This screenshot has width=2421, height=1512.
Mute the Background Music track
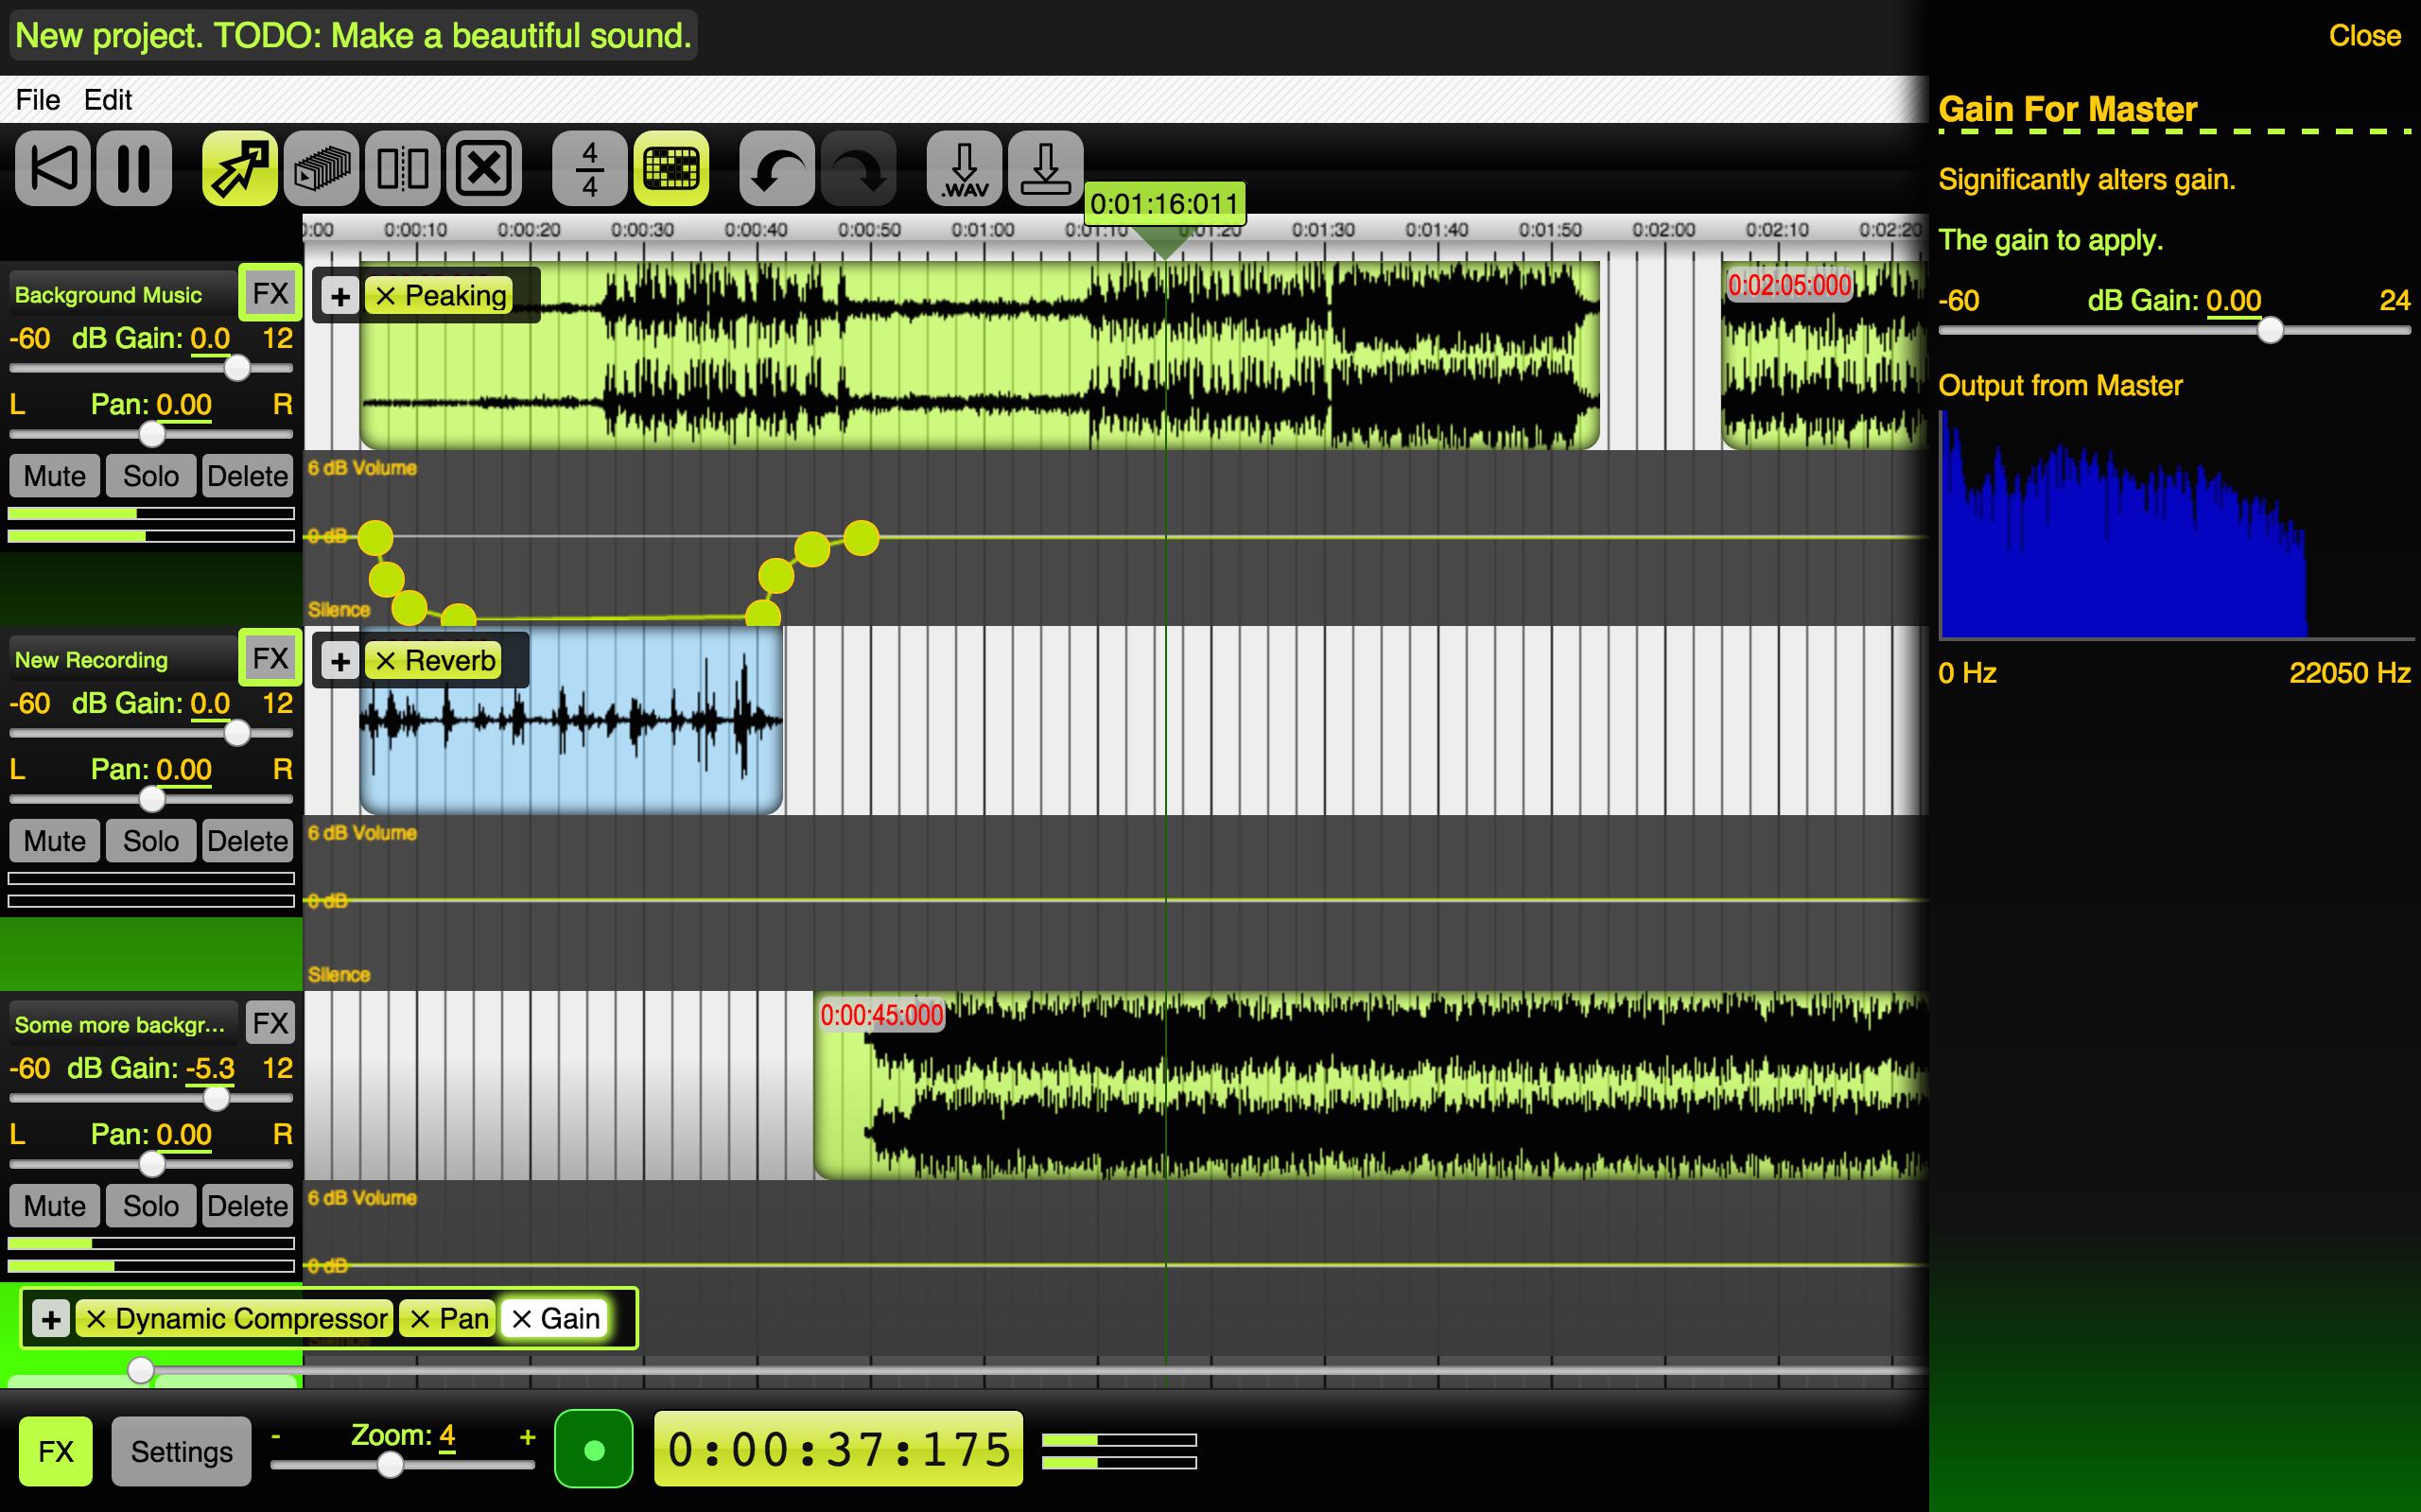[52, 474]
